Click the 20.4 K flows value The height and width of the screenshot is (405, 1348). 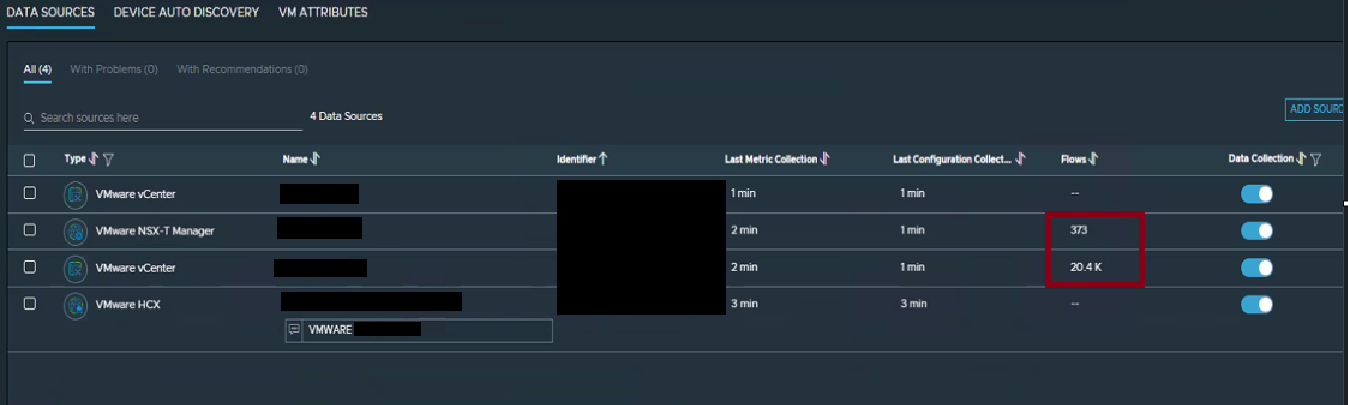click(1087, 267)
